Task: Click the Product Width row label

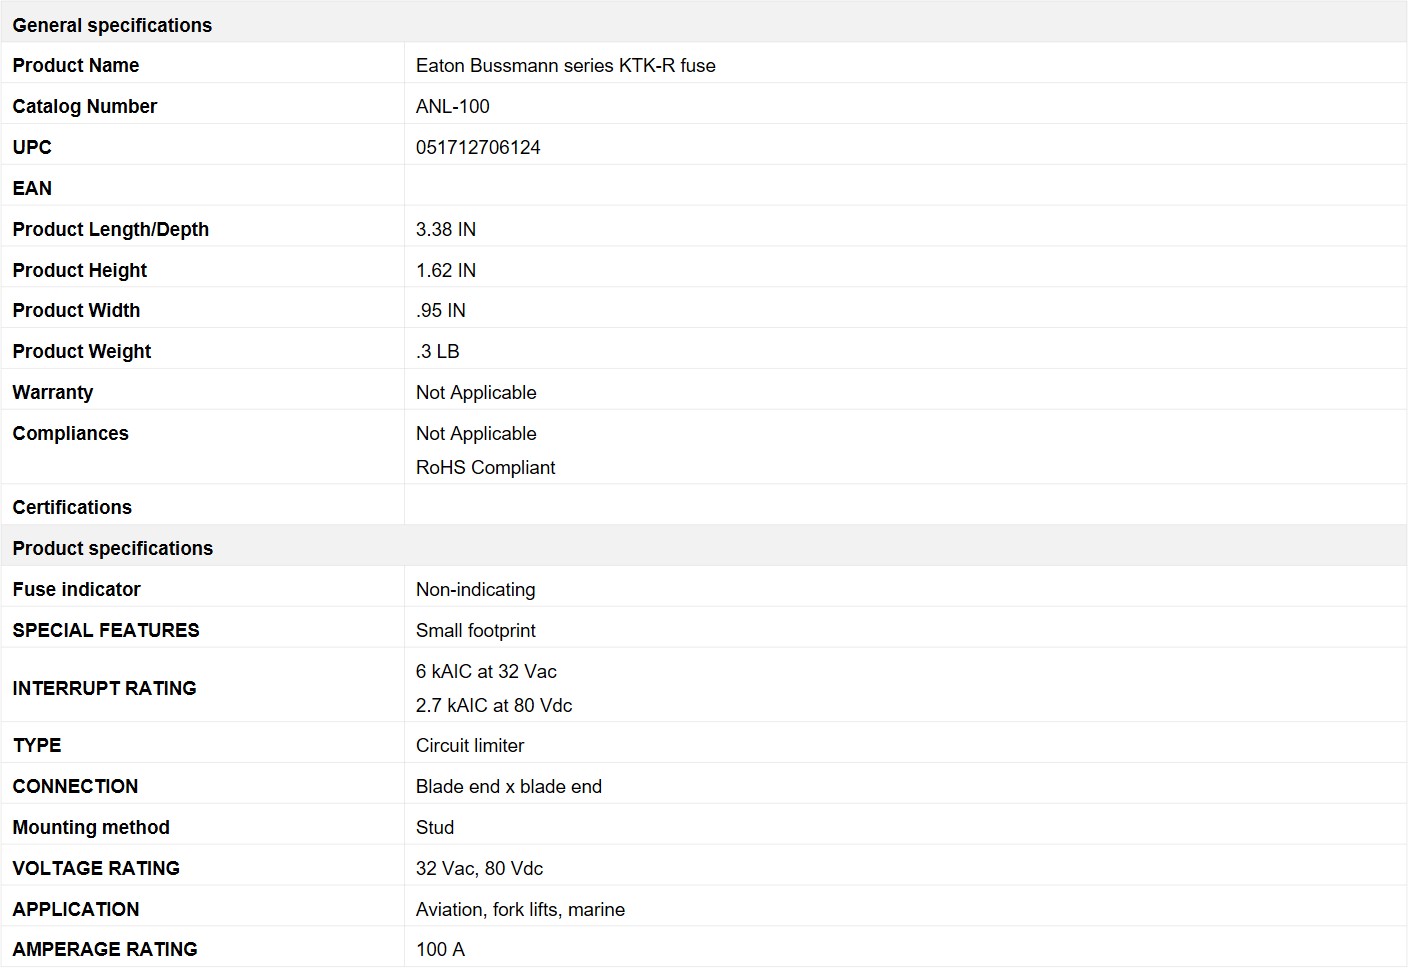Action: click(x=76, y=311)
